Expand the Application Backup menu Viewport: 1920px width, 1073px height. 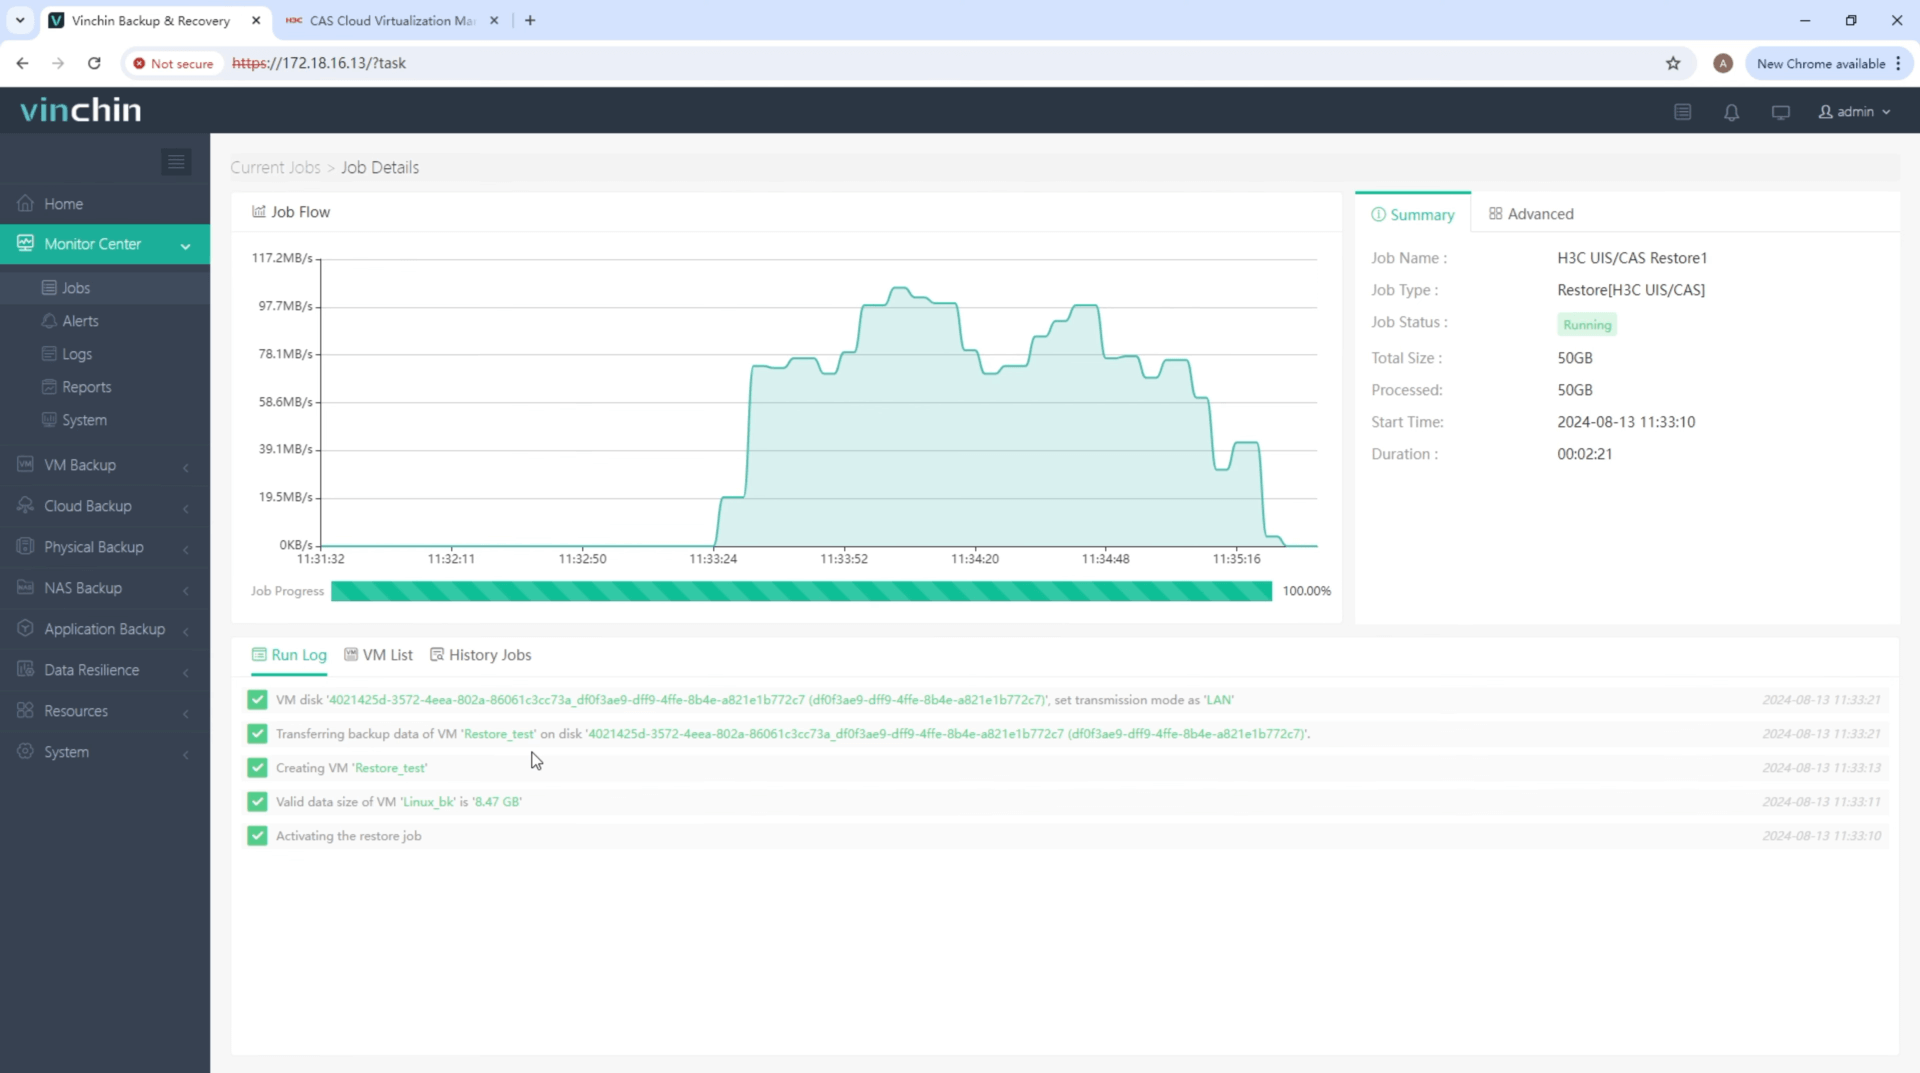click(x=105, y=629)
